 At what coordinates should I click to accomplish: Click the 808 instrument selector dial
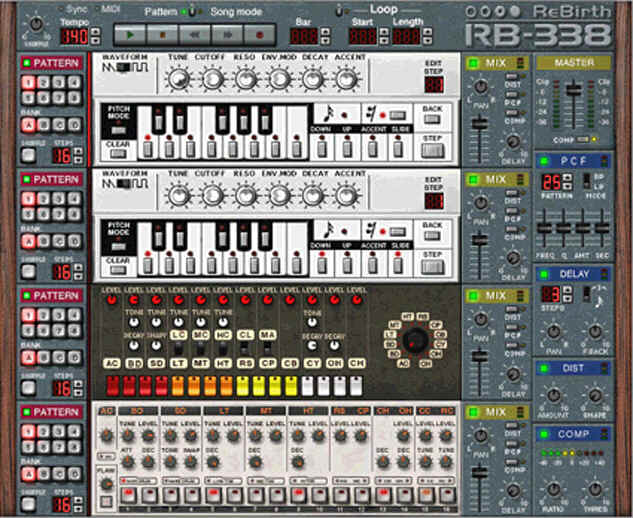(415, 340)
